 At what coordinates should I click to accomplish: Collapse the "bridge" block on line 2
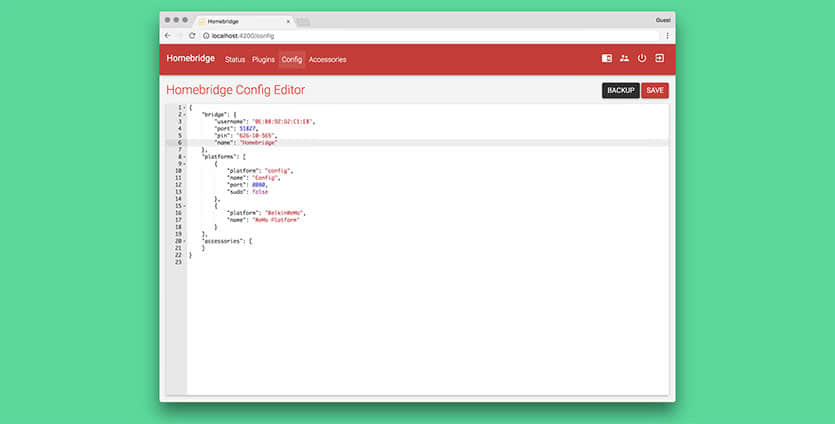tap(184, 114)
